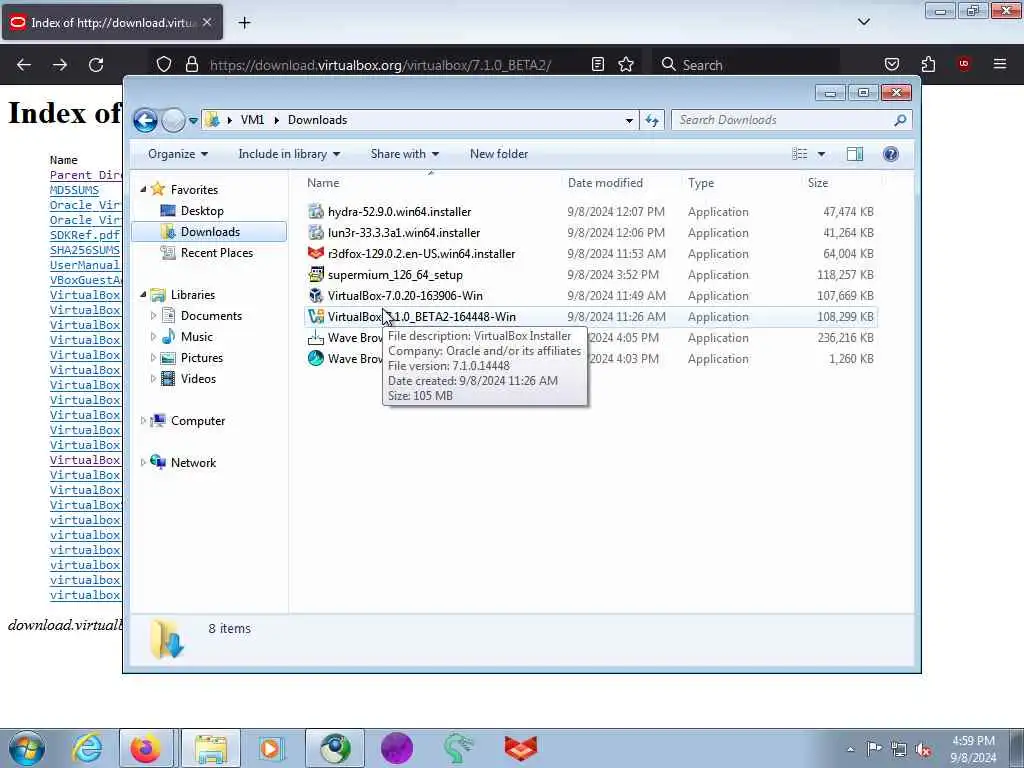1024x768 pixels.
Task: Open the address bar history dropdown arrow
Action: pyautogui.click(x=629, y=120)
